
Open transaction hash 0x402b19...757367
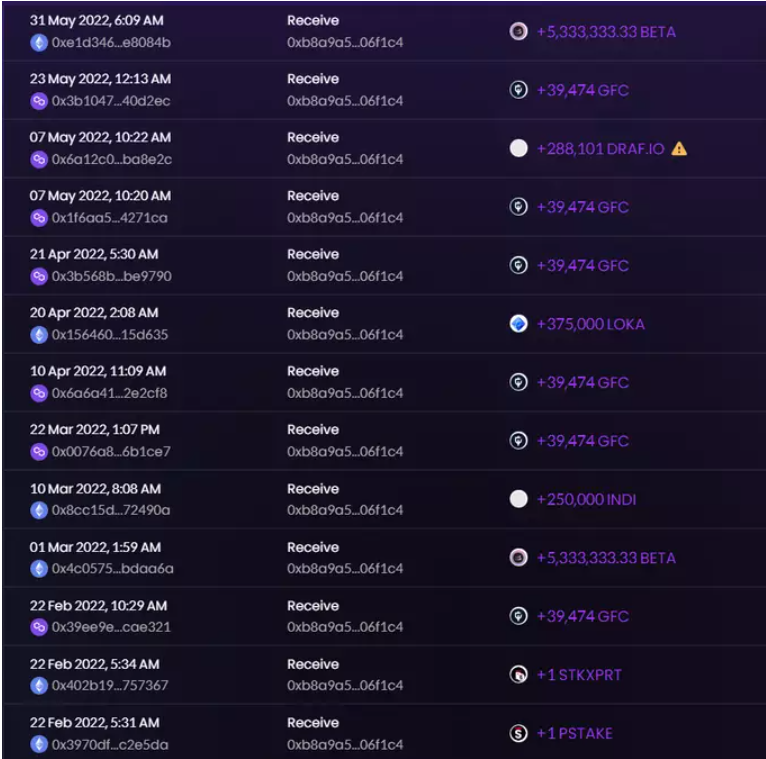(x=110, y=686)
